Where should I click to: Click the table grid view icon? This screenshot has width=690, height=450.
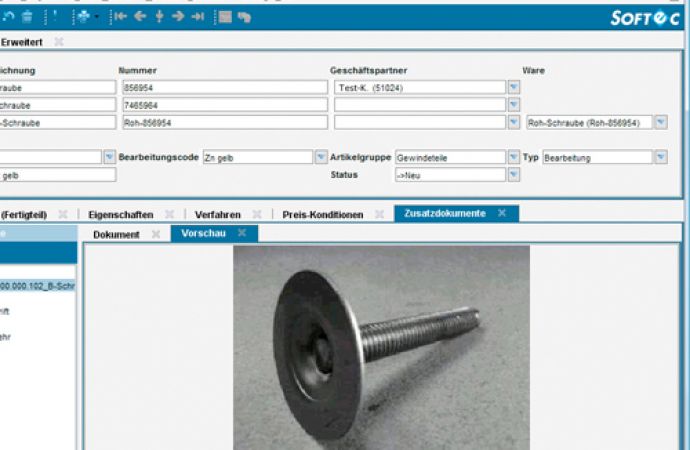[x=224, y=17]
